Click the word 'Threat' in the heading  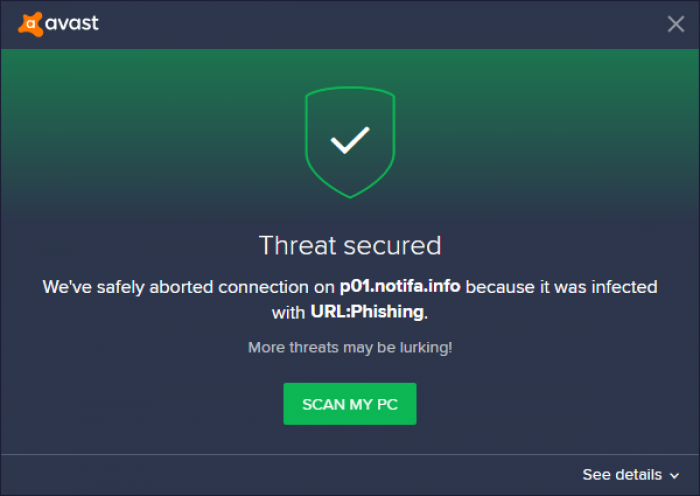[x=297, y=246]
